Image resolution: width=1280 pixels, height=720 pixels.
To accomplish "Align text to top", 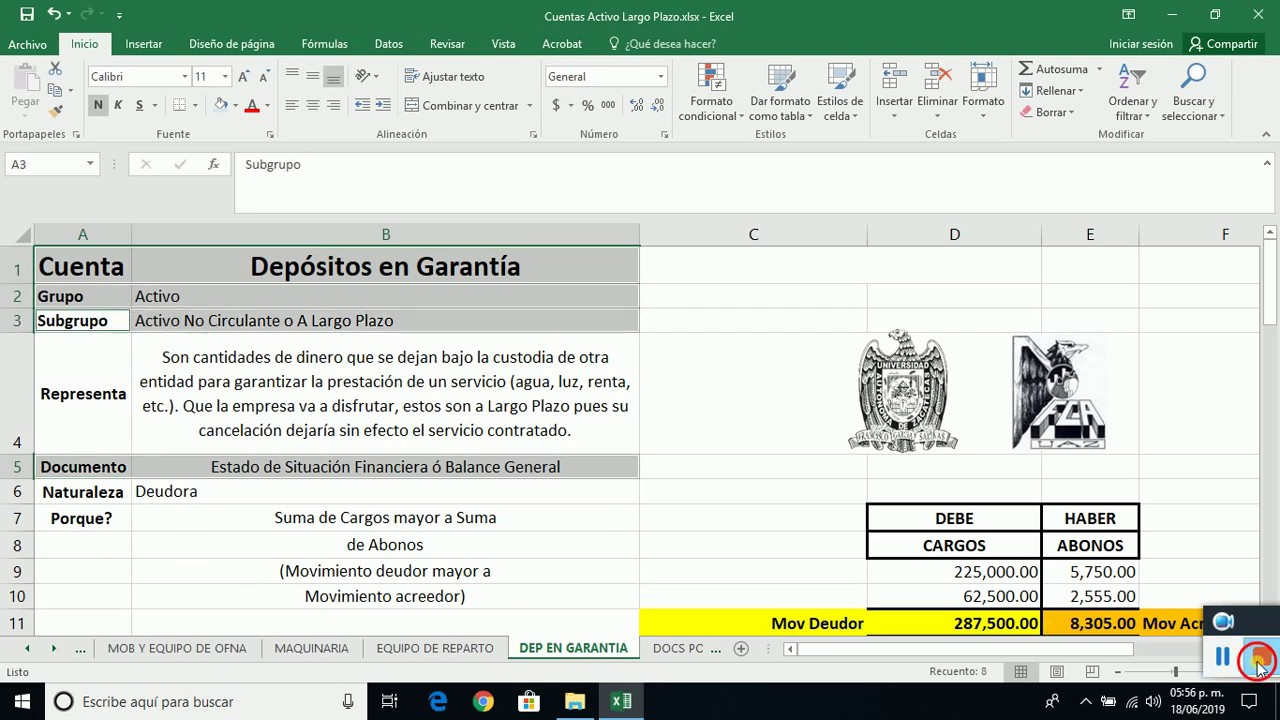I will click(292, 76).
